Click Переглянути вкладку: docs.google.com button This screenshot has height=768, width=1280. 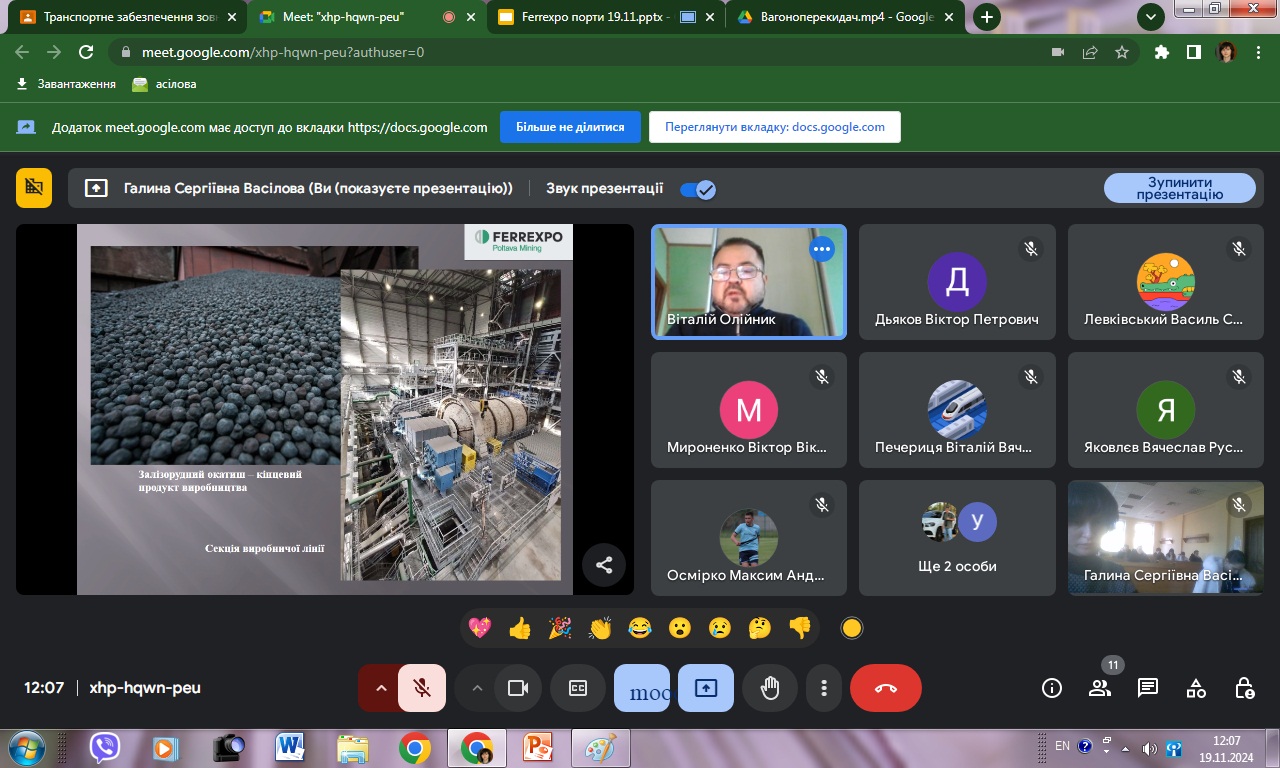775,127
